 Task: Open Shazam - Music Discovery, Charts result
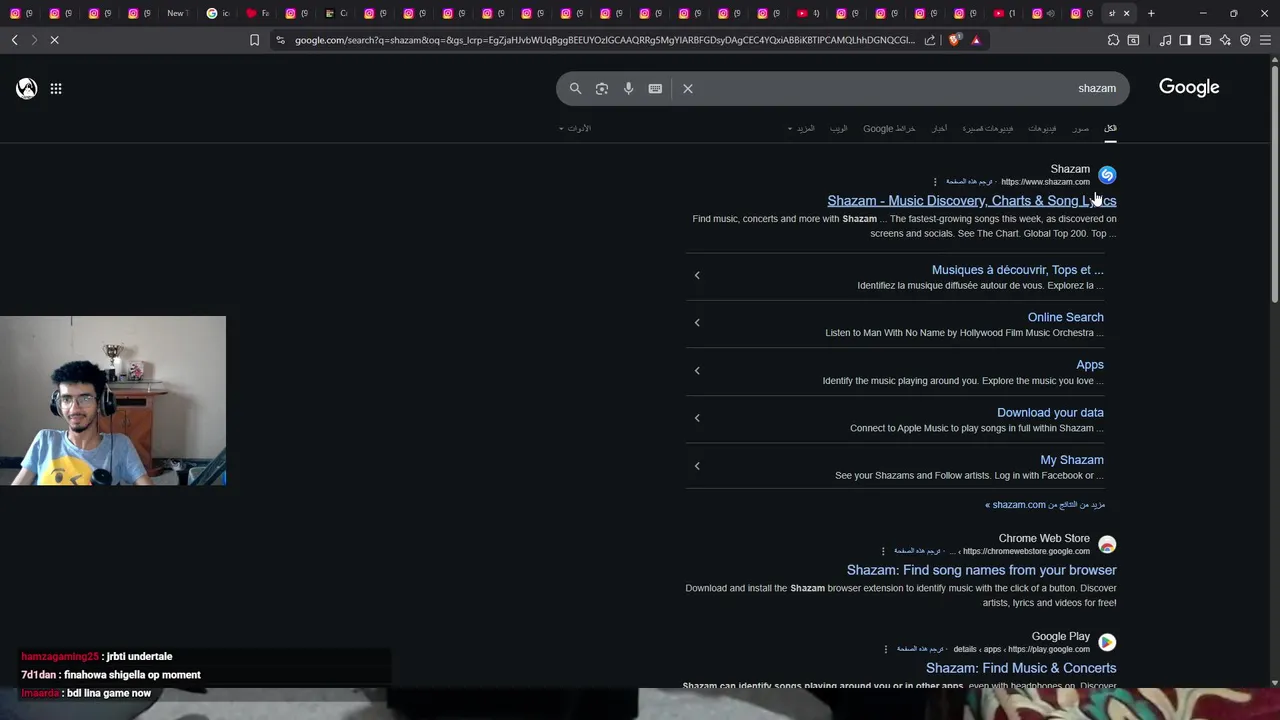[x=972, y=201]
